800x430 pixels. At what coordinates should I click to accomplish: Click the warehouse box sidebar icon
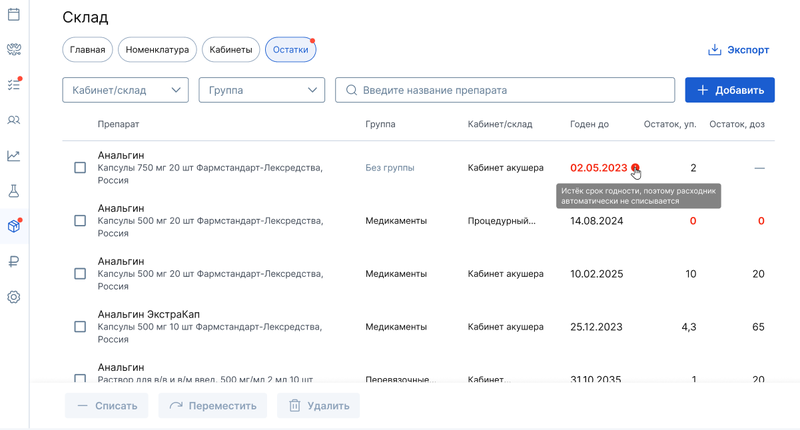[x=14, y=226]
